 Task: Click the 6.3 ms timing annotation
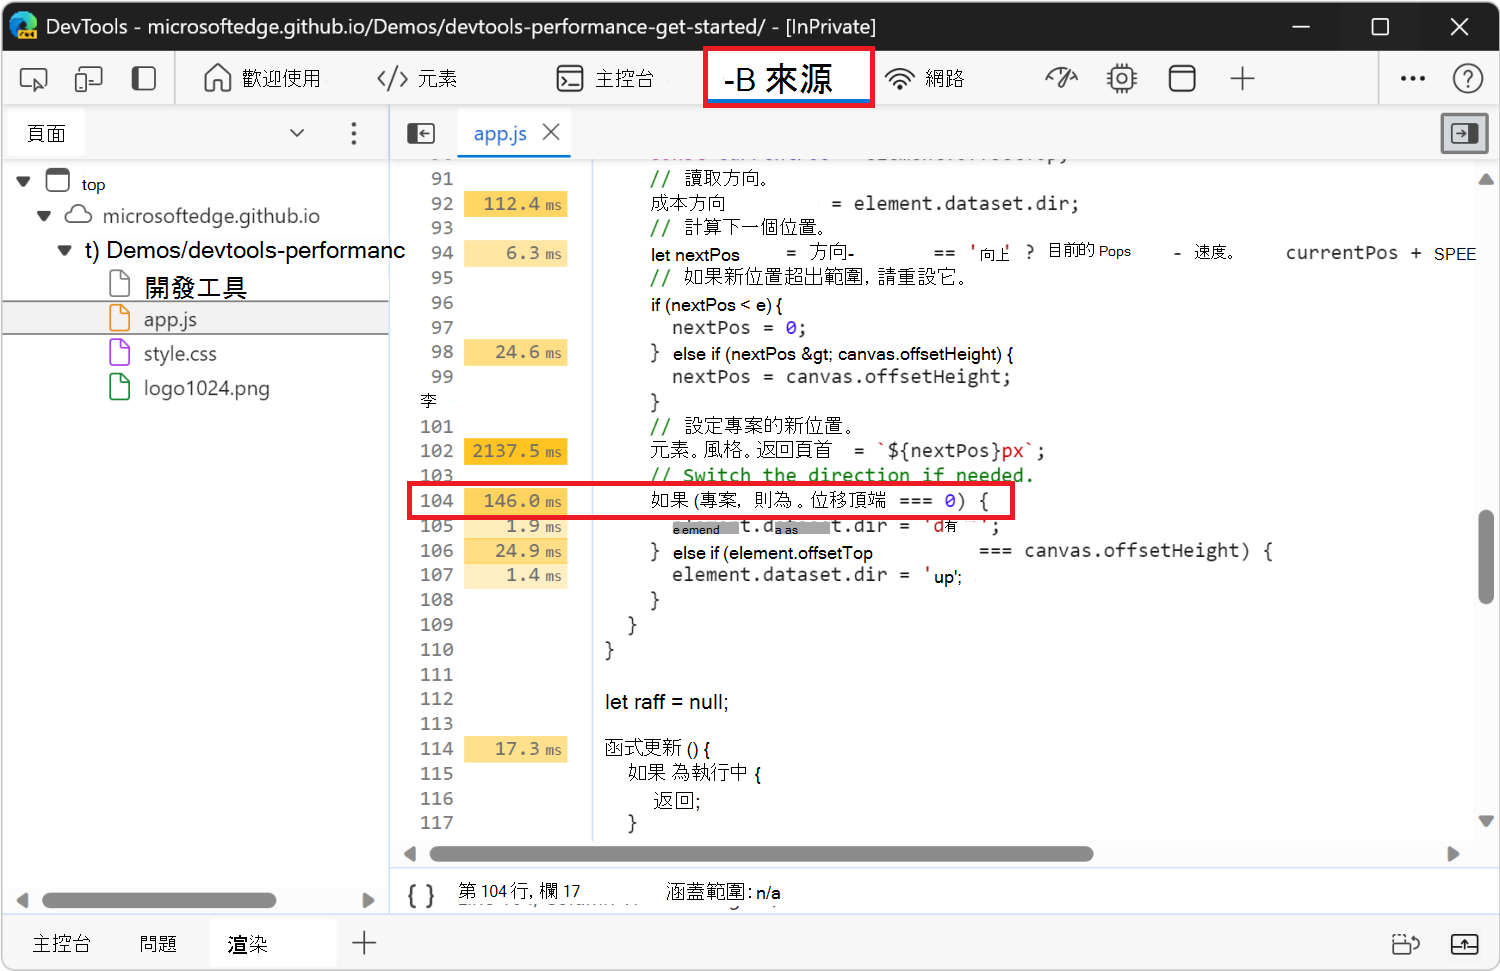(516, 254)
